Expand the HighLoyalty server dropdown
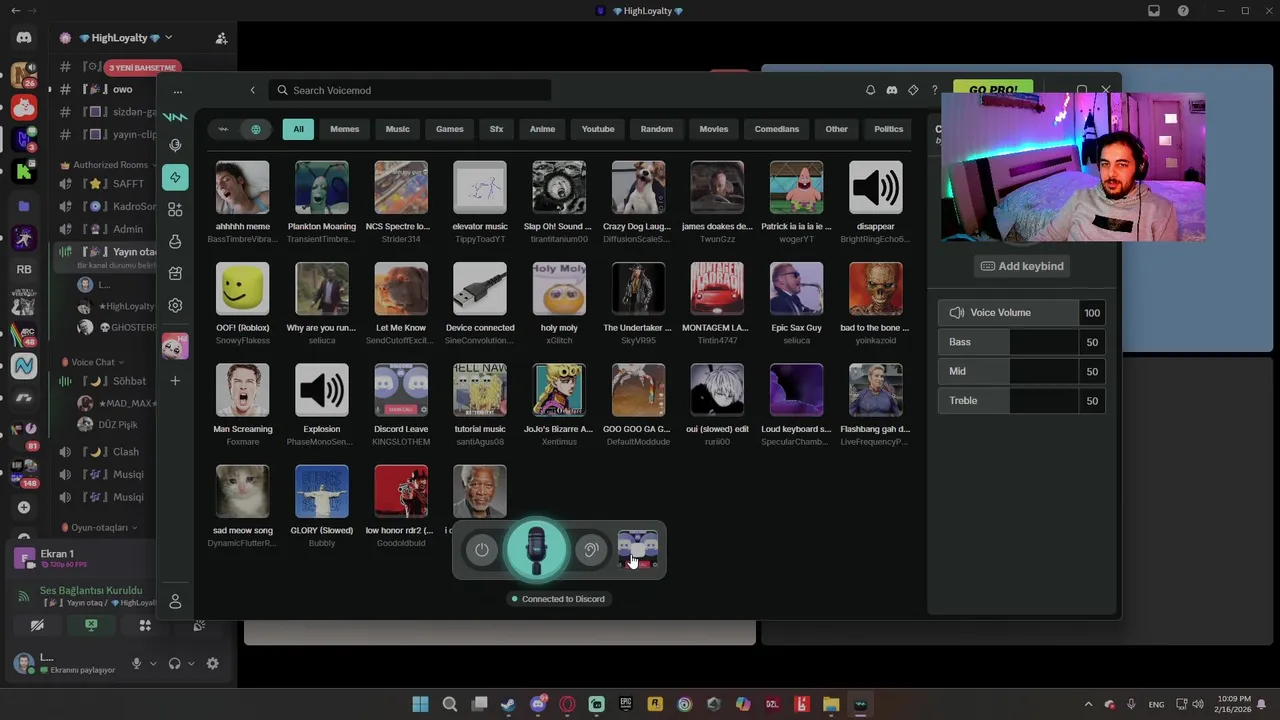The image size is (1280, 720). pos(168,38)
